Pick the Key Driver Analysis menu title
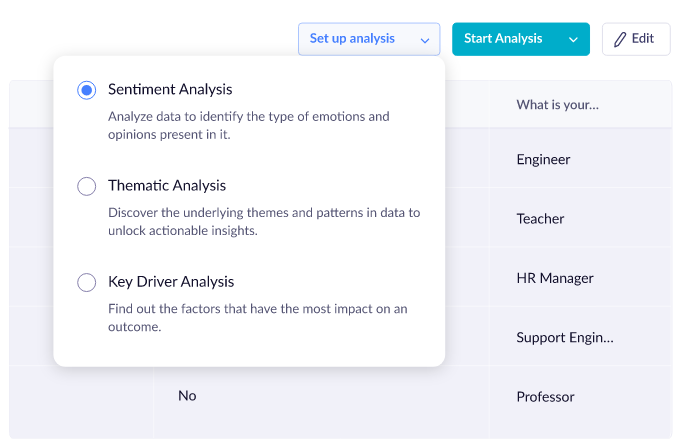683x448 pixels. (x=171, y=282)
